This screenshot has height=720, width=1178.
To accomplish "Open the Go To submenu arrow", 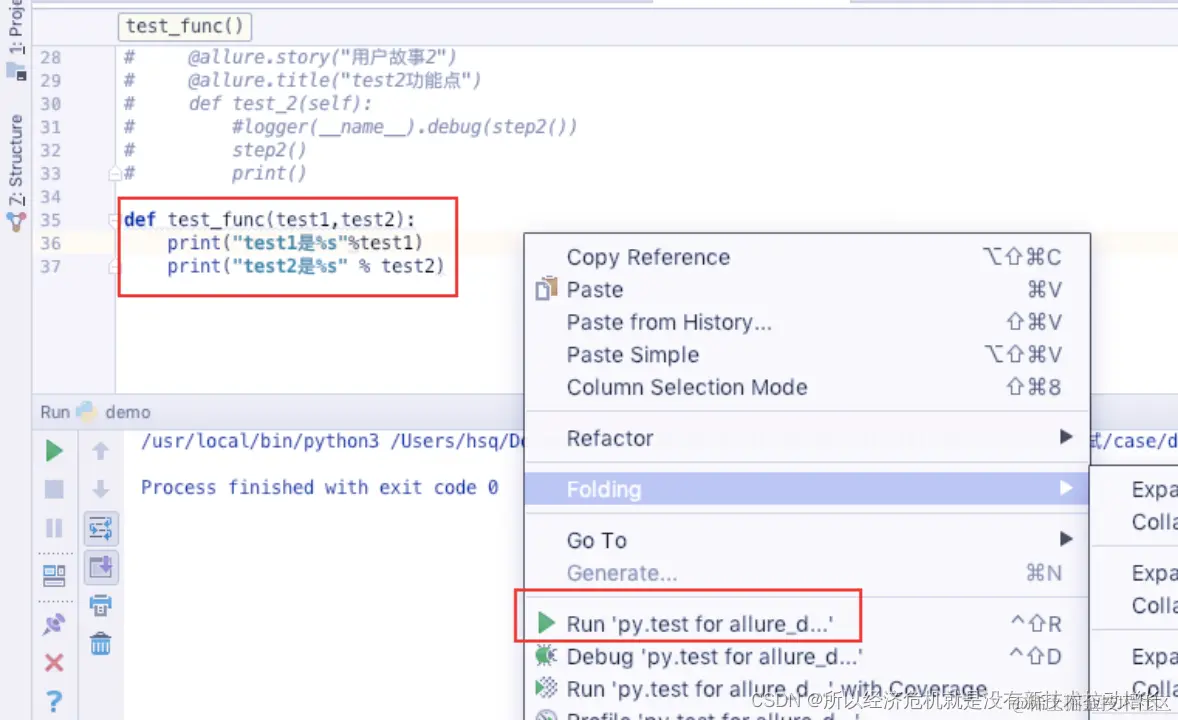I will (1065, 539).
